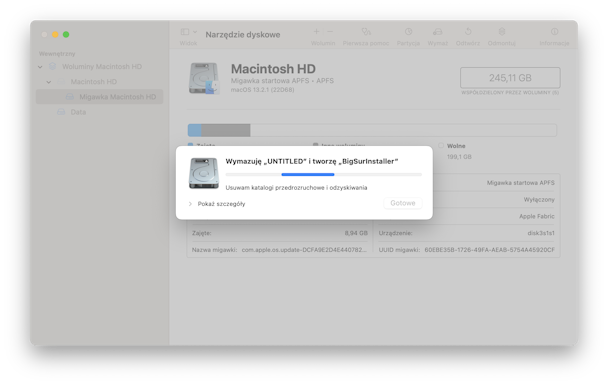Screen dimensions: 608x385
Task: Expand Pokaż szczegóły disclosure arrow
Action: coord(190,204)
